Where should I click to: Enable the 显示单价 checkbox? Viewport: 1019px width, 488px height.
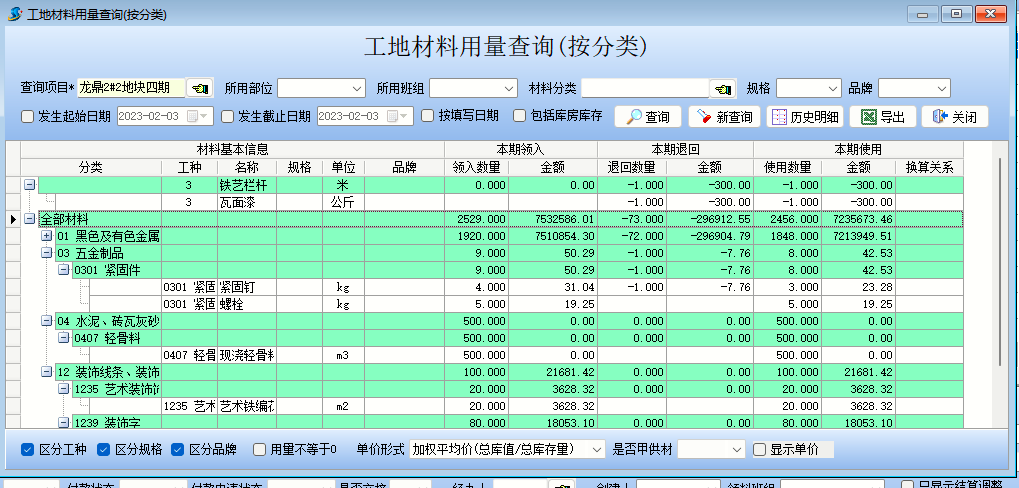[760, 449]
